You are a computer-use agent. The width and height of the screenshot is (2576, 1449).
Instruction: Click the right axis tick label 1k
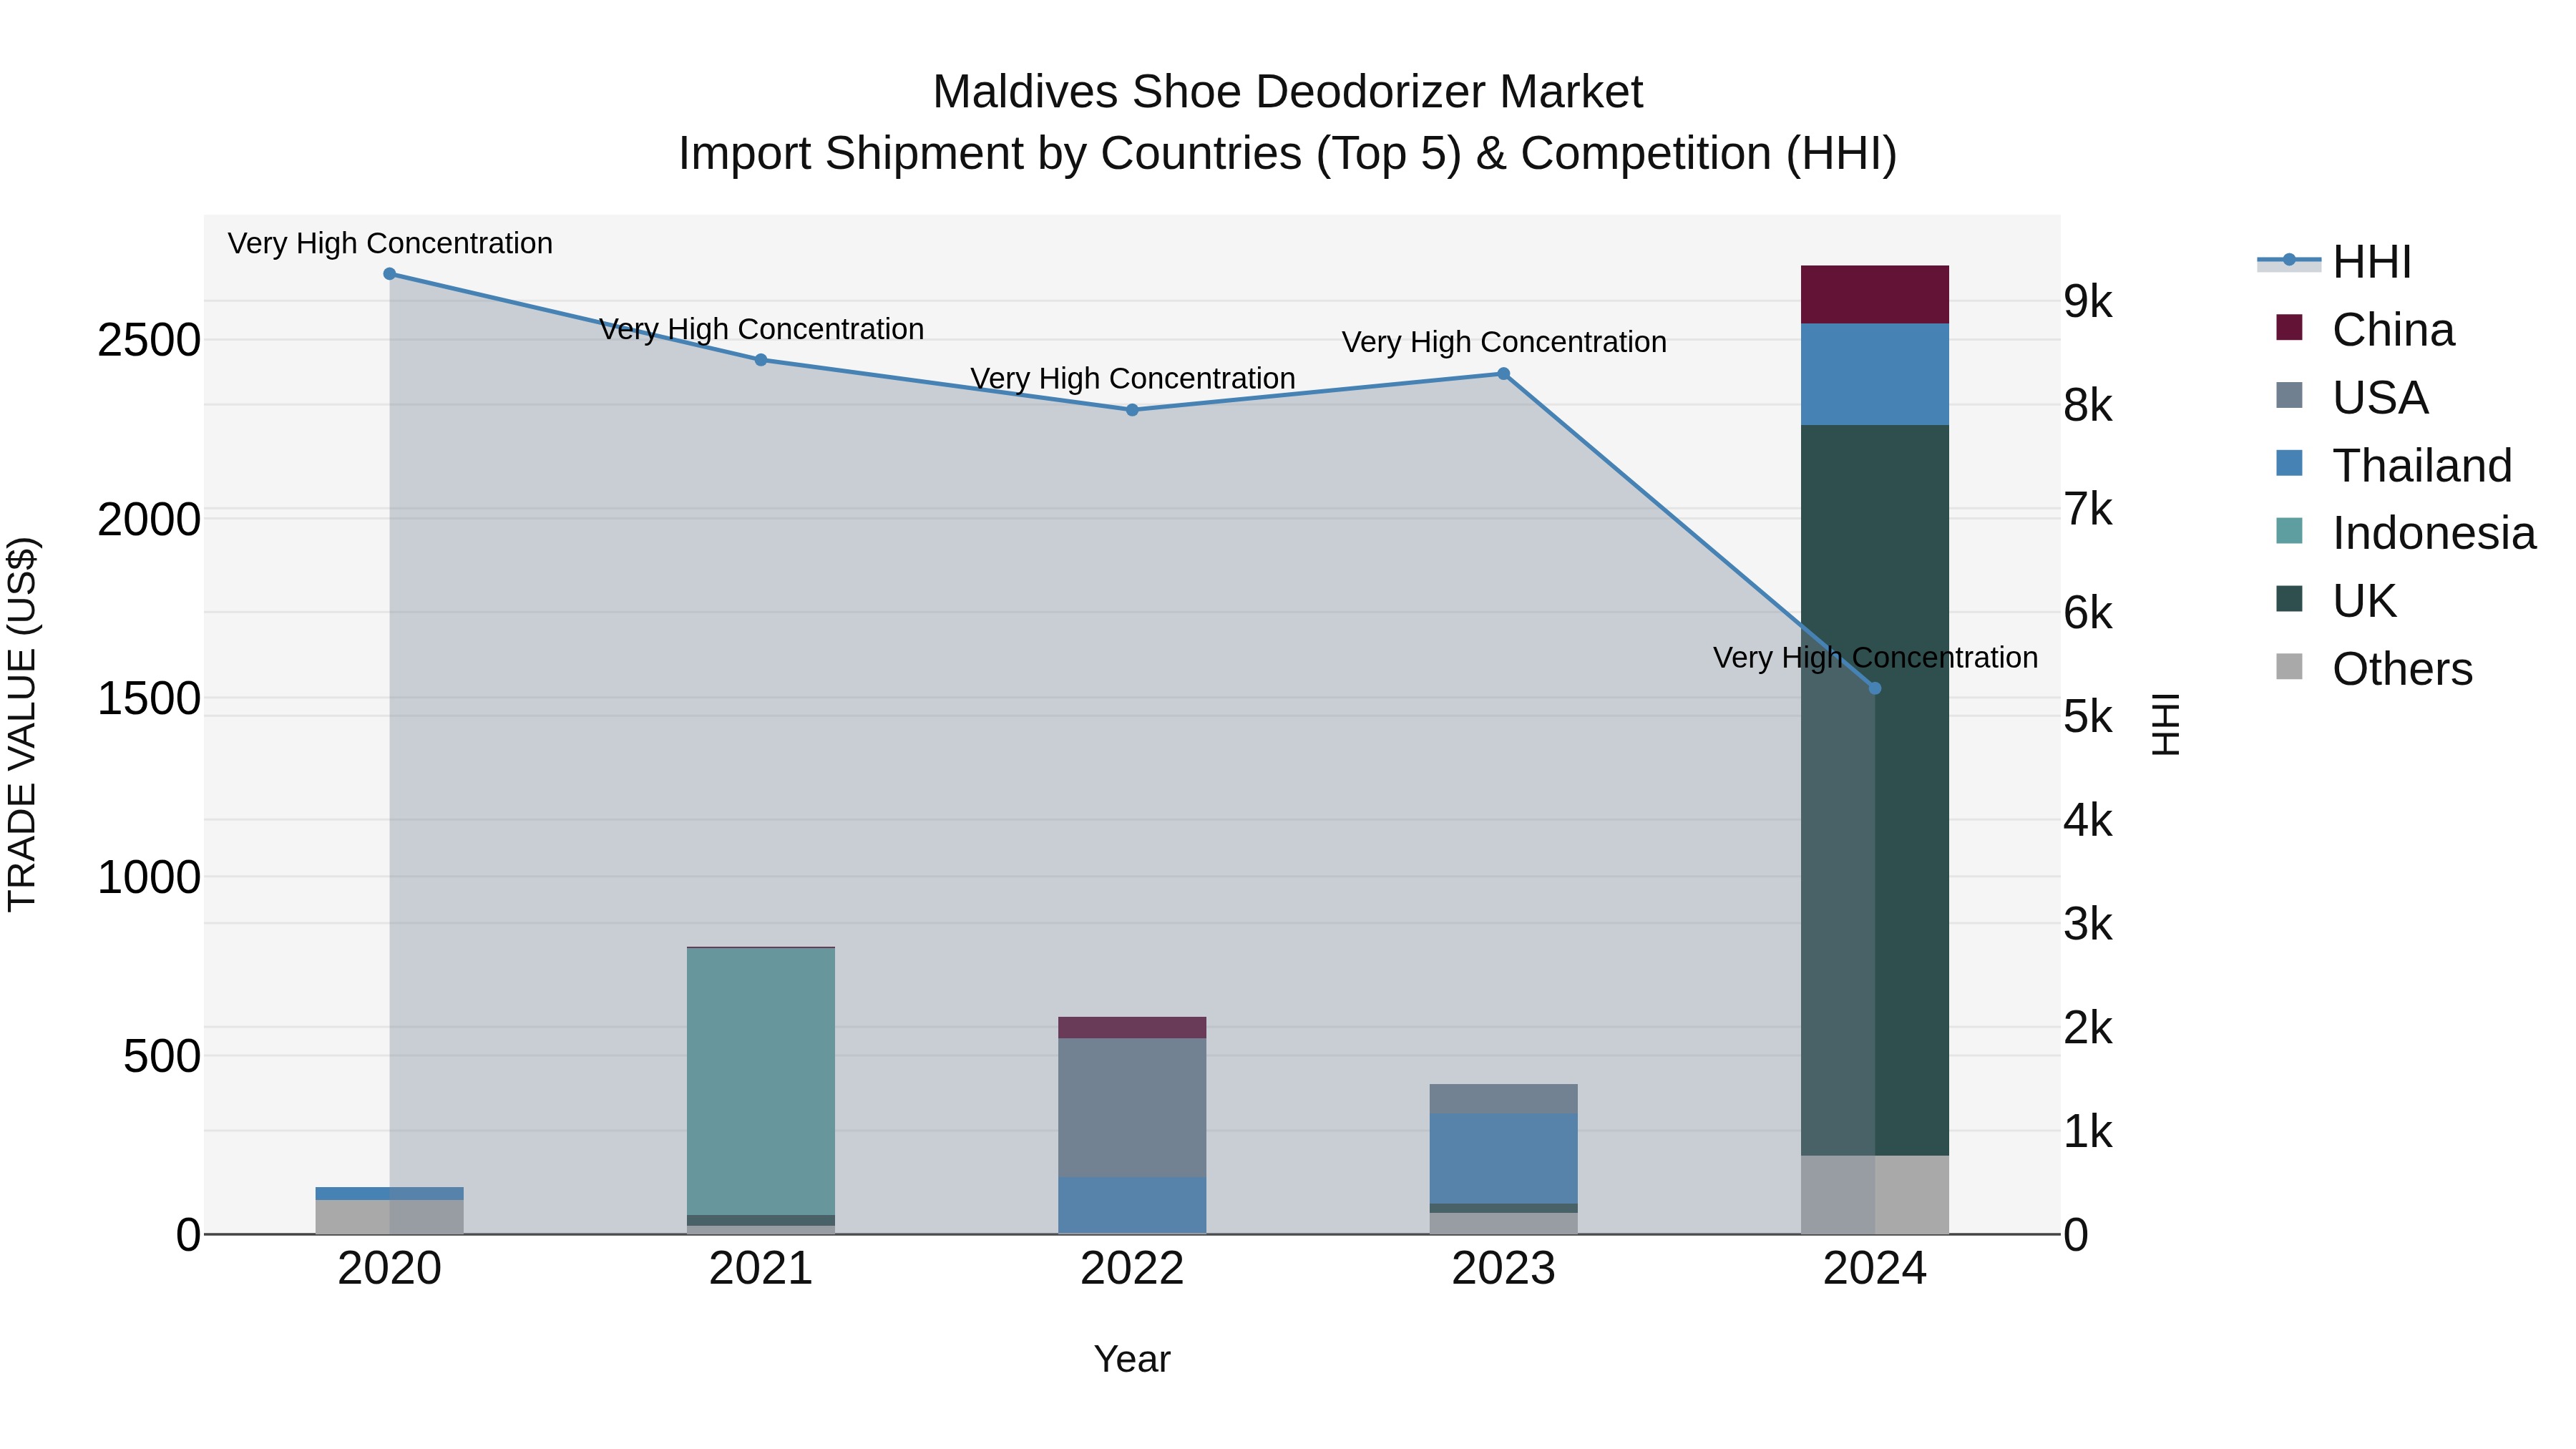coord(2089,1132)
